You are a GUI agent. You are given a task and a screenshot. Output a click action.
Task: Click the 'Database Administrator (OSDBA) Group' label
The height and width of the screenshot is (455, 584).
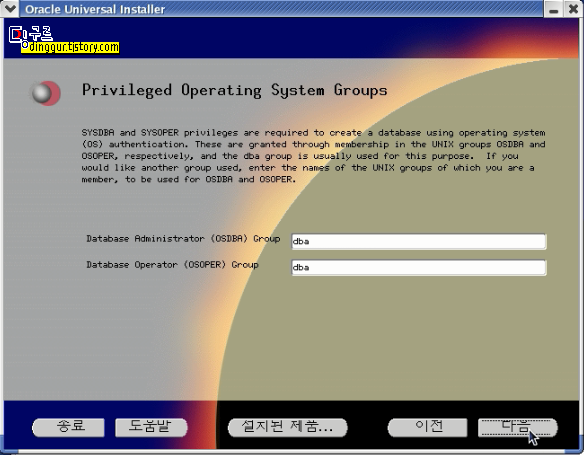pyautogui.click(x=183, y=239)
